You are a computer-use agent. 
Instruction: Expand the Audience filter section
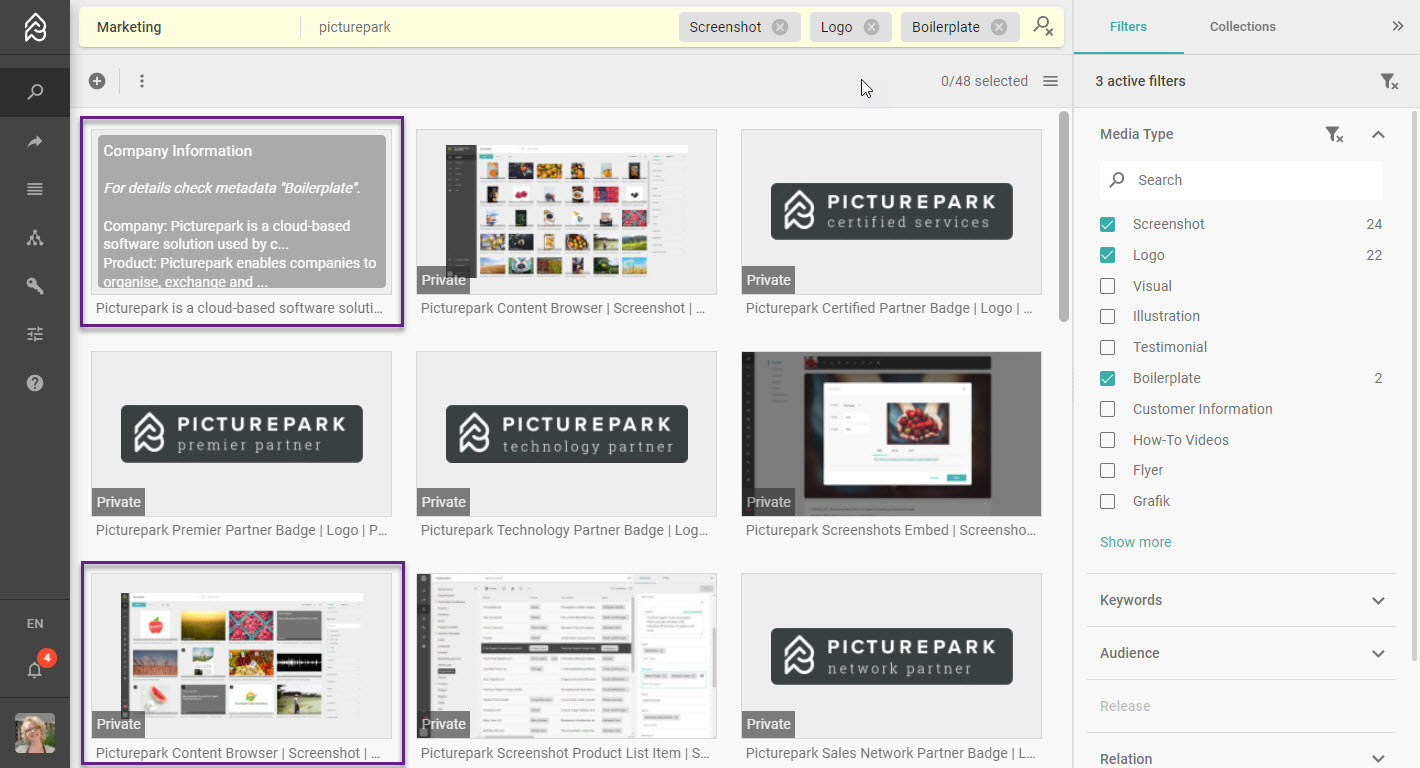click(x=1378, y=653)
